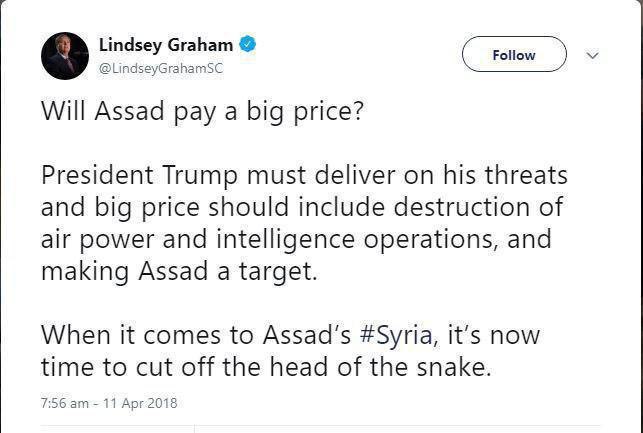Click the words 'destruction of' in the tweet
Screen dimensions: 643x433
click(488, 208)
